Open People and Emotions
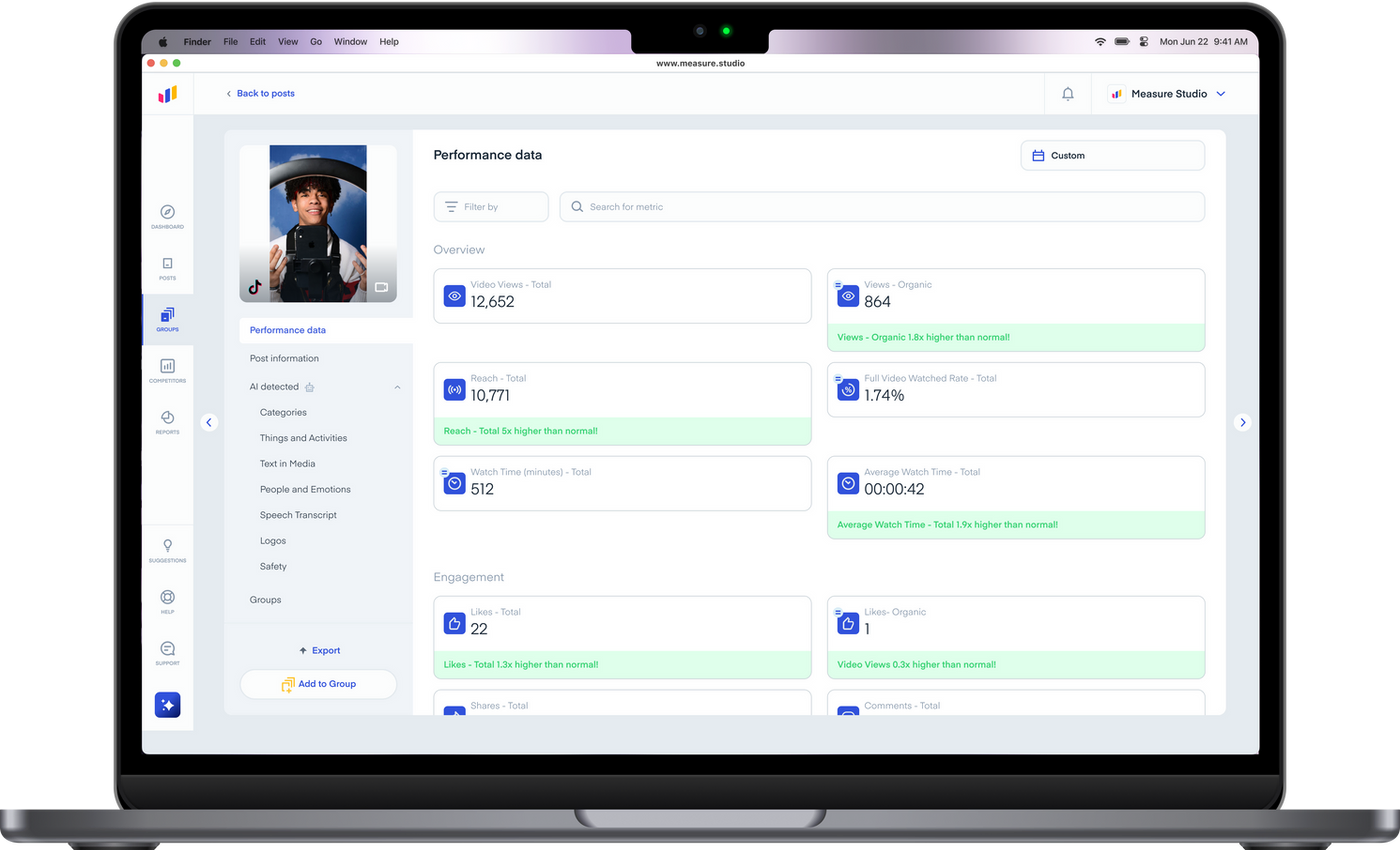Image resolution: width=1400 pixels, height=850 pixels. coord(305,490)
